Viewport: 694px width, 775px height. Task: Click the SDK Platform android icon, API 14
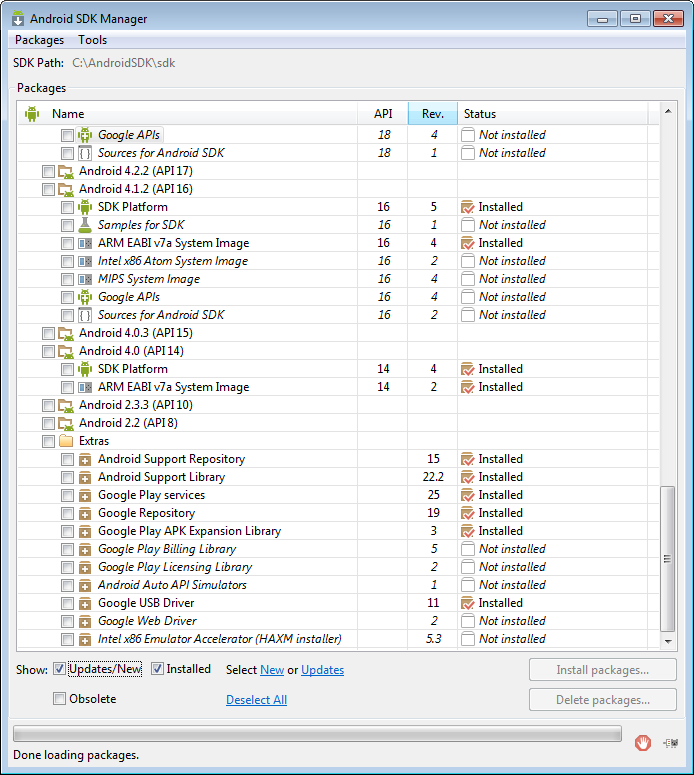click(85, 369)
